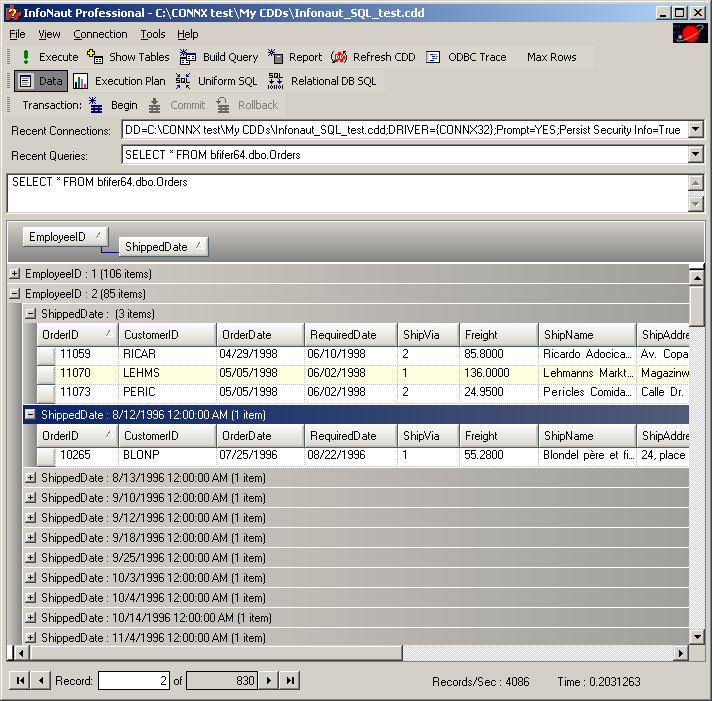Open the Recent Connections dropdown

pos(696,130)
